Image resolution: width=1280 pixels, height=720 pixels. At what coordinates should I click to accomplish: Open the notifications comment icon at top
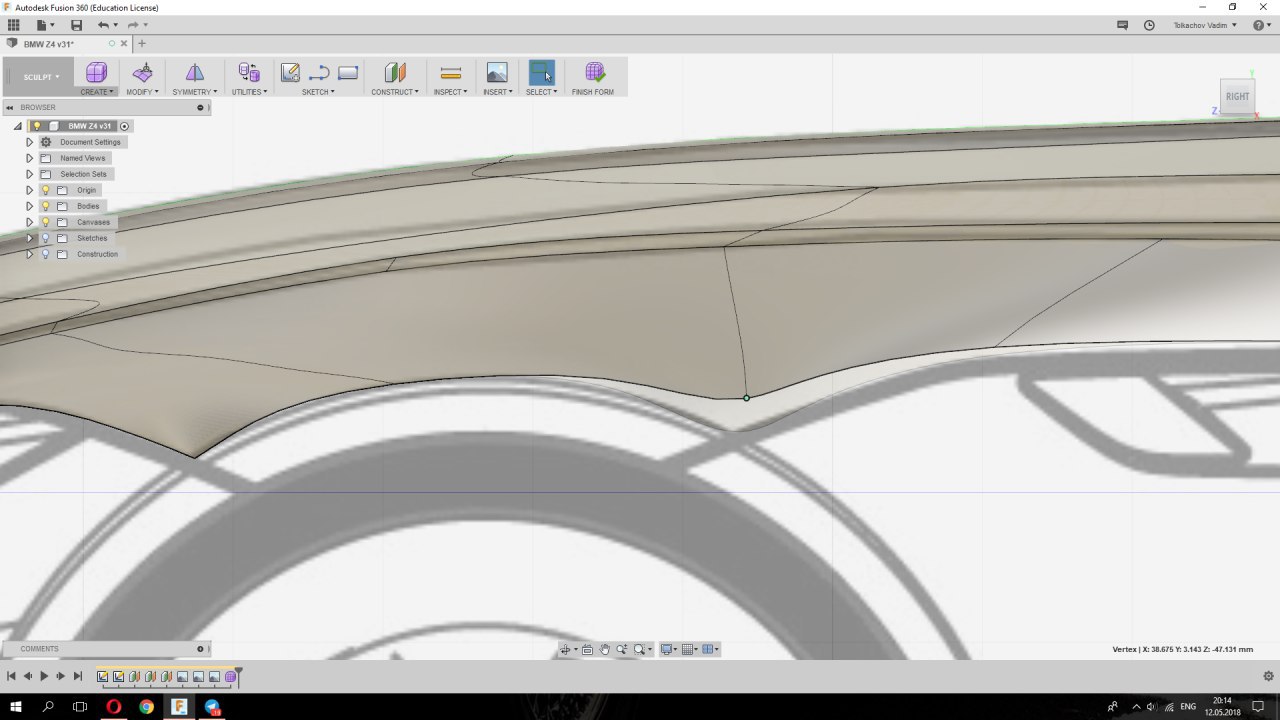[x=1123, y=25]
